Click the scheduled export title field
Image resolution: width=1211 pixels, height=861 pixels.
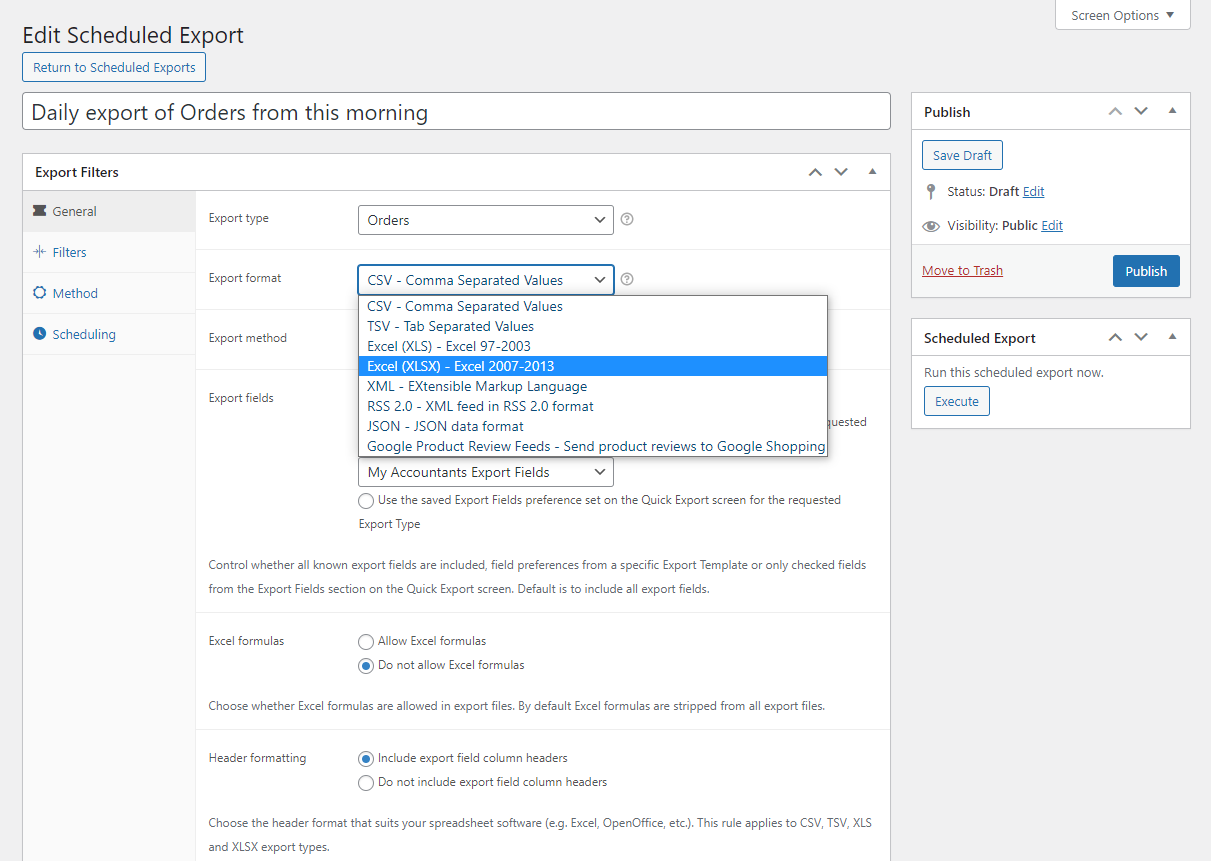[x=456, y=112]
